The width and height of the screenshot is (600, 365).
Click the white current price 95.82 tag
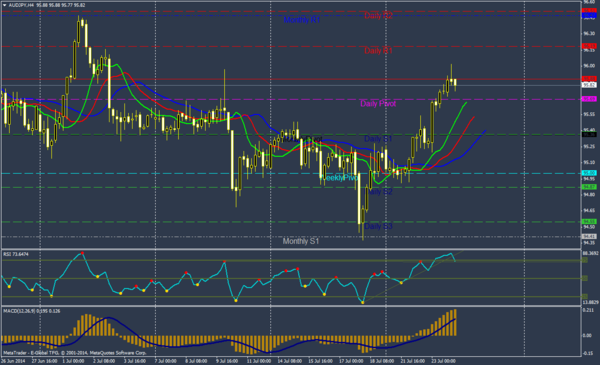[589, 85]
